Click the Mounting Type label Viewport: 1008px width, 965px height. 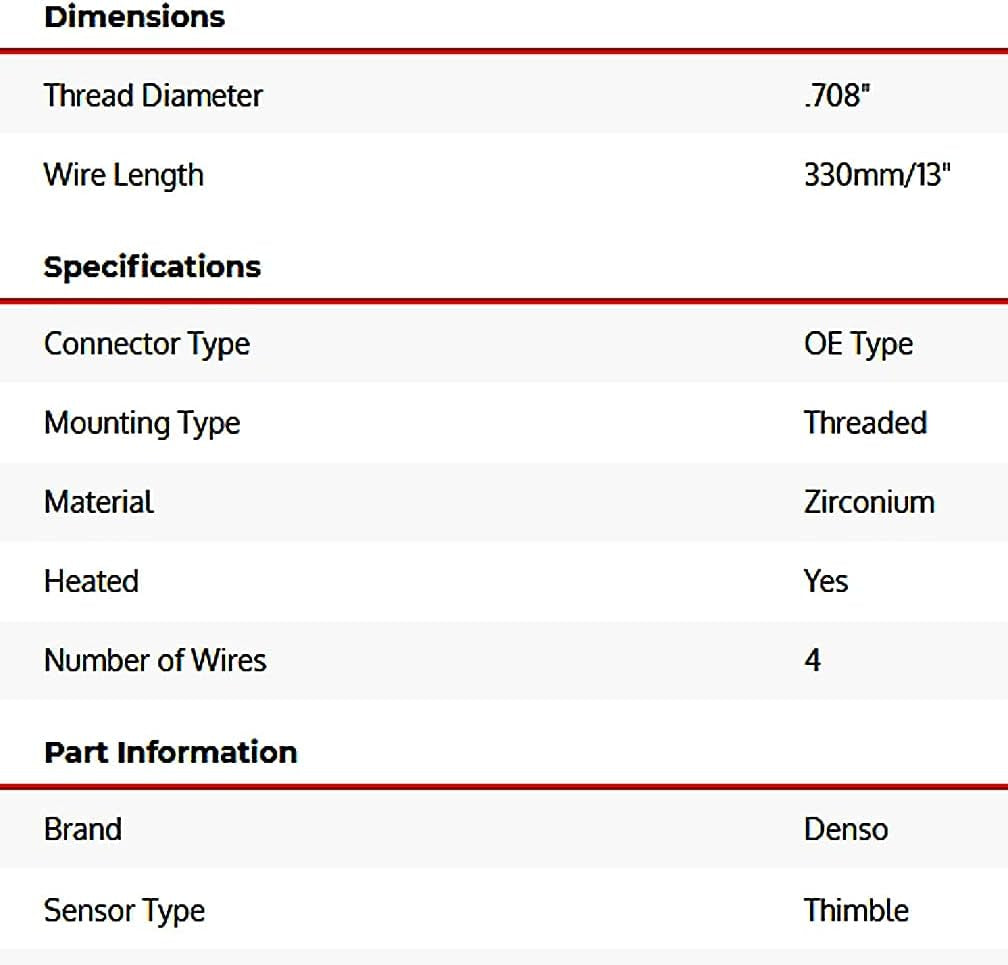pyautogui.click(x=142, y=423)
